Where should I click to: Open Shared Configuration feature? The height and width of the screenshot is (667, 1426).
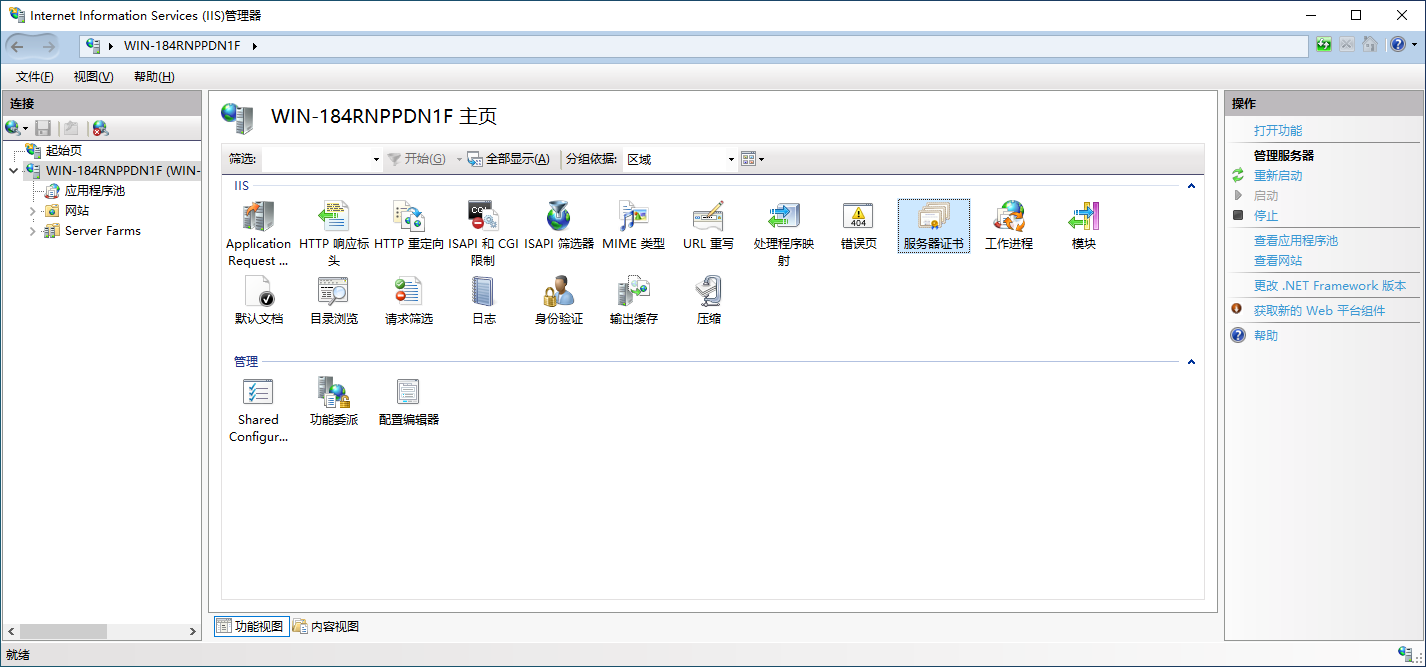pyautogui.click(x=258, y=410)
